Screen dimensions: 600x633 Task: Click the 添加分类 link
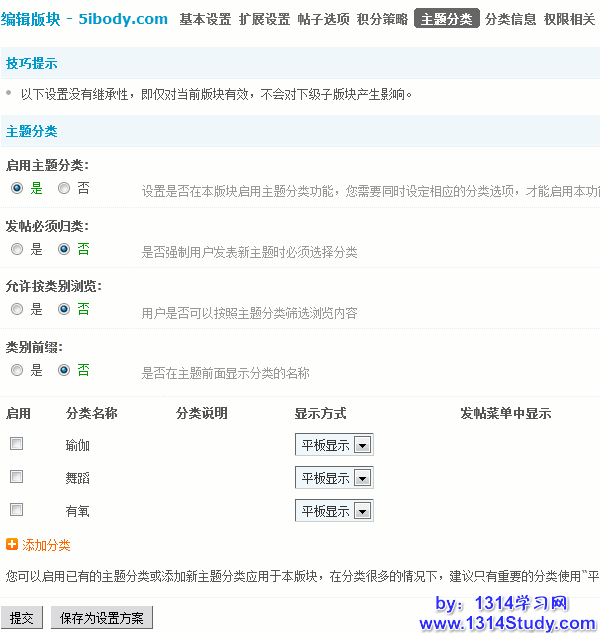coord(46,545)
